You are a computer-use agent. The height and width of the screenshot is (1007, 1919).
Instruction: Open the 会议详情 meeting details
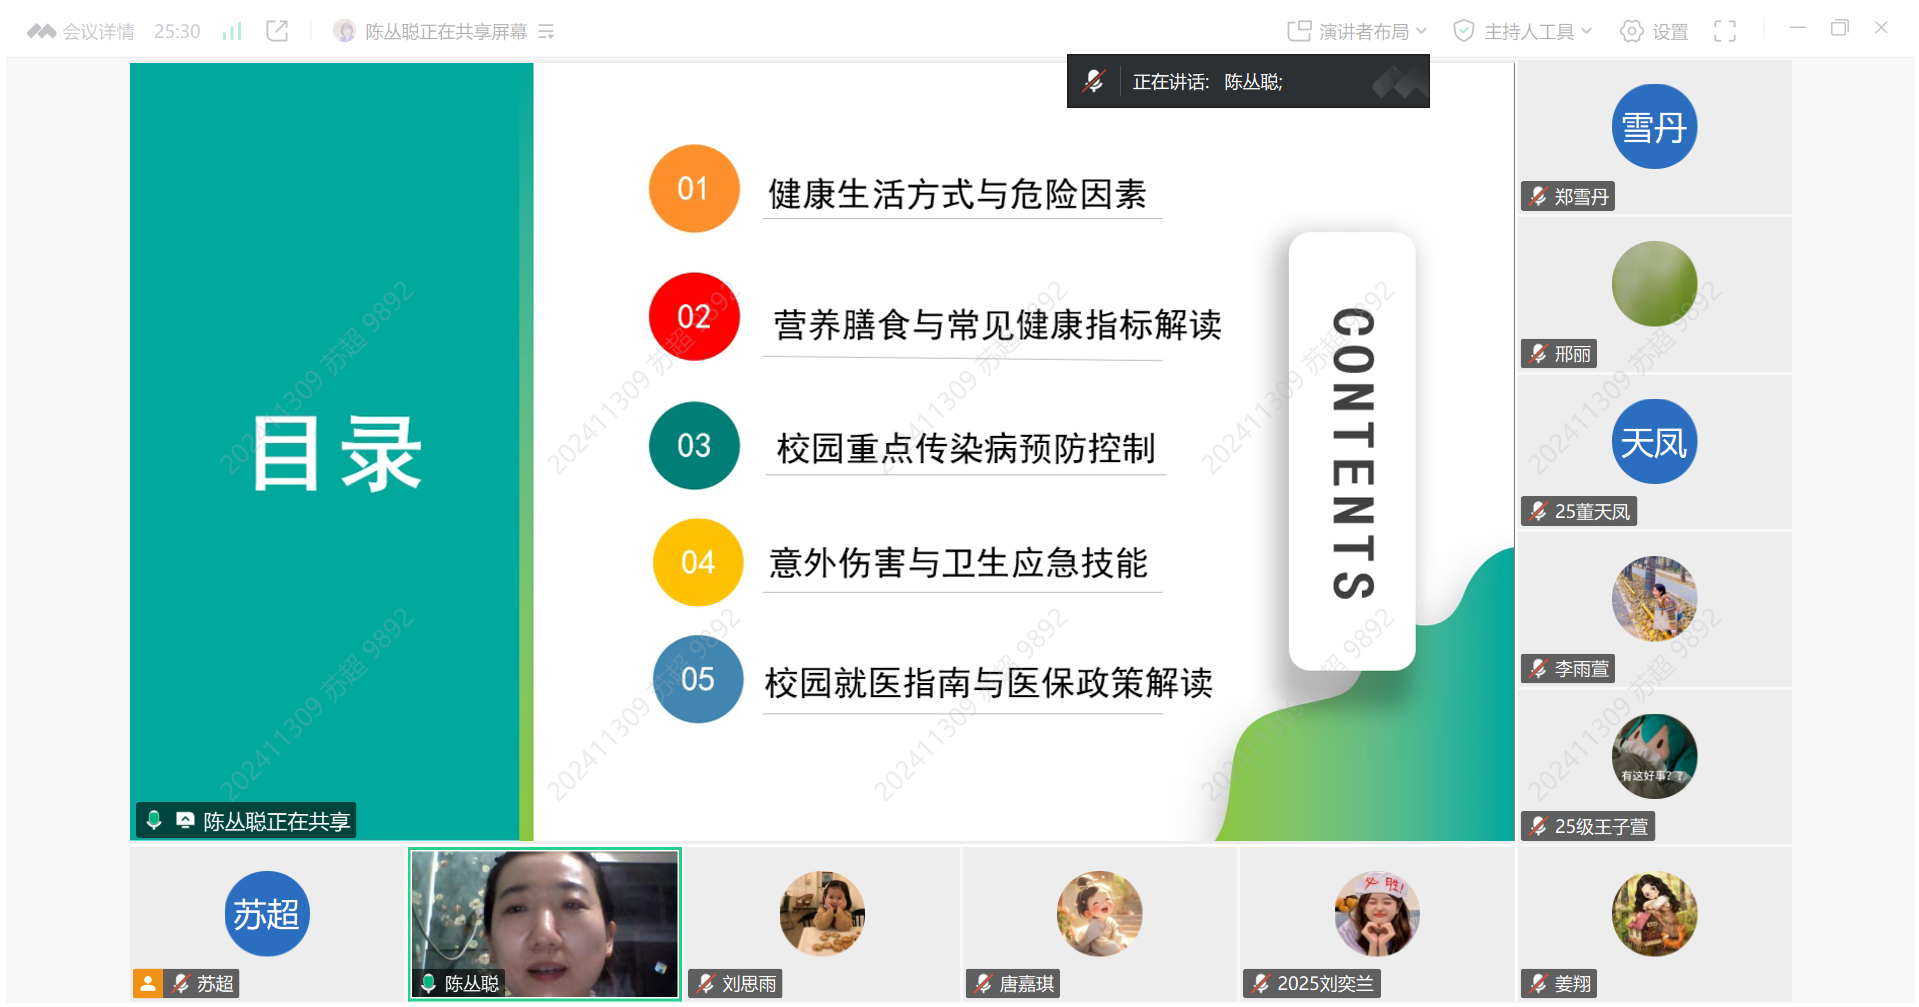98,32
